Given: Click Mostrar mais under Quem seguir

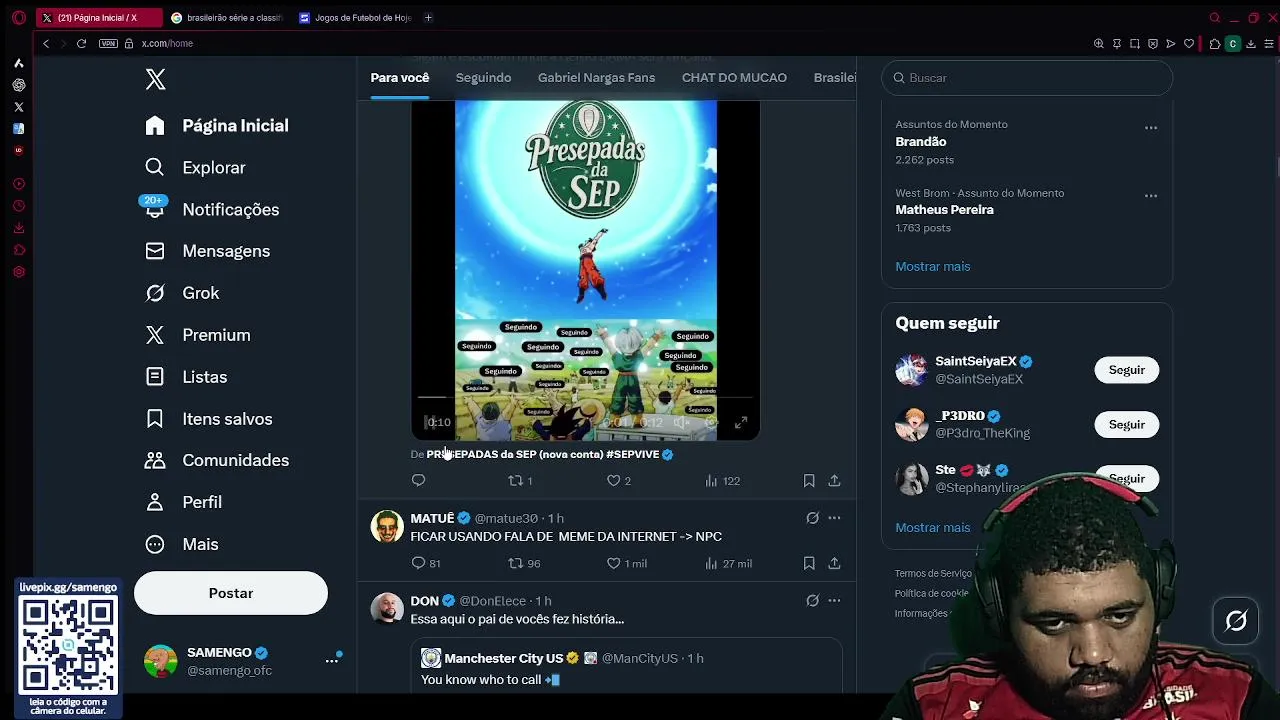Looking at the screenshot, I should pos(932,527).
